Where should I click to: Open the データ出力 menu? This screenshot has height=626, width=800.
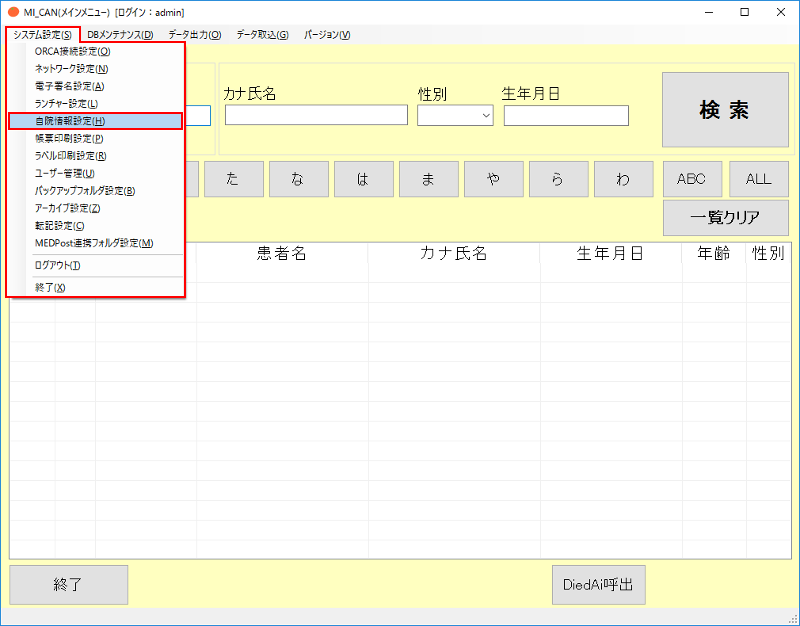[194, 35]
